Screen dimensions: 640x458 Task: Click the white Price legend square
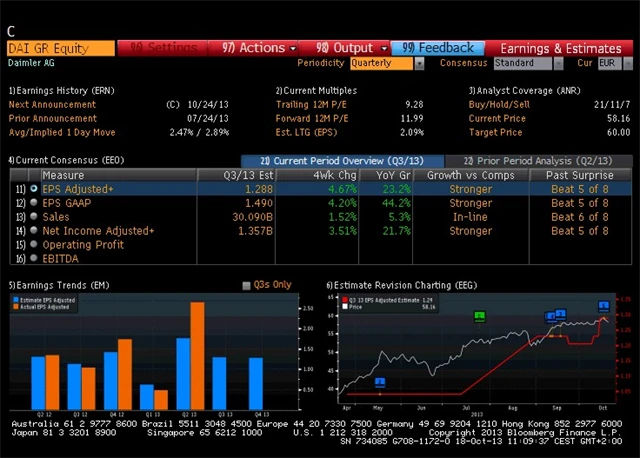345,306
